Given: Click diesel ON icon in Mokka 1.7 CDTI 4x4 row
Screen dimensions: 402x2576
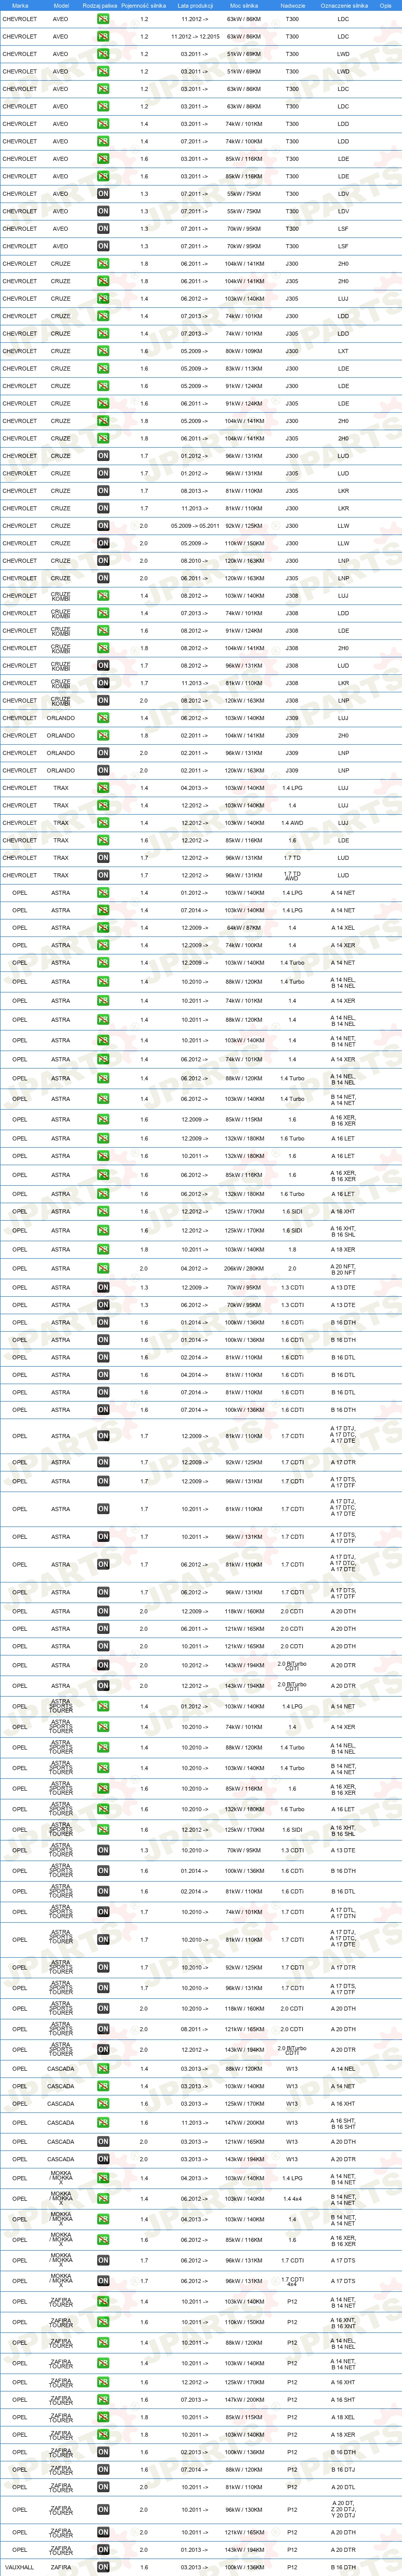Looking at the screenshot, I should 103,2281.
